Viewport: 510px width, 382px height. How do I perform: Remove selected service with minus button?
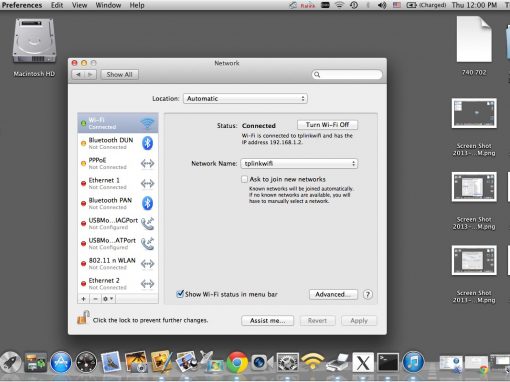point(95,299)
